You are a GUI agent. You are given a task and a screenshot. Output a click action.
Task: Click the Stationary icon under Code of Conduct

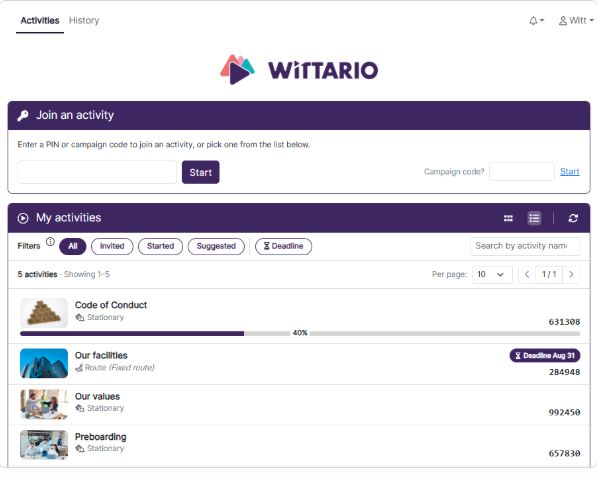point(80,317)
